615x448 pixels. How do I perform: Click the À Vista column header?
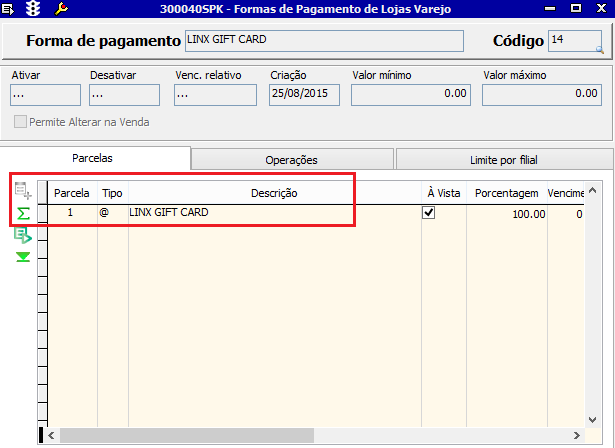pos(444,193)
